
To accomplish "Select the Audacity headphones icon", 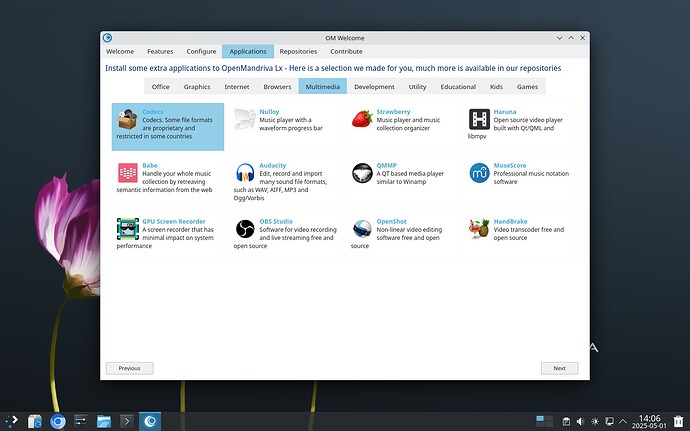I will click(245, 173).
